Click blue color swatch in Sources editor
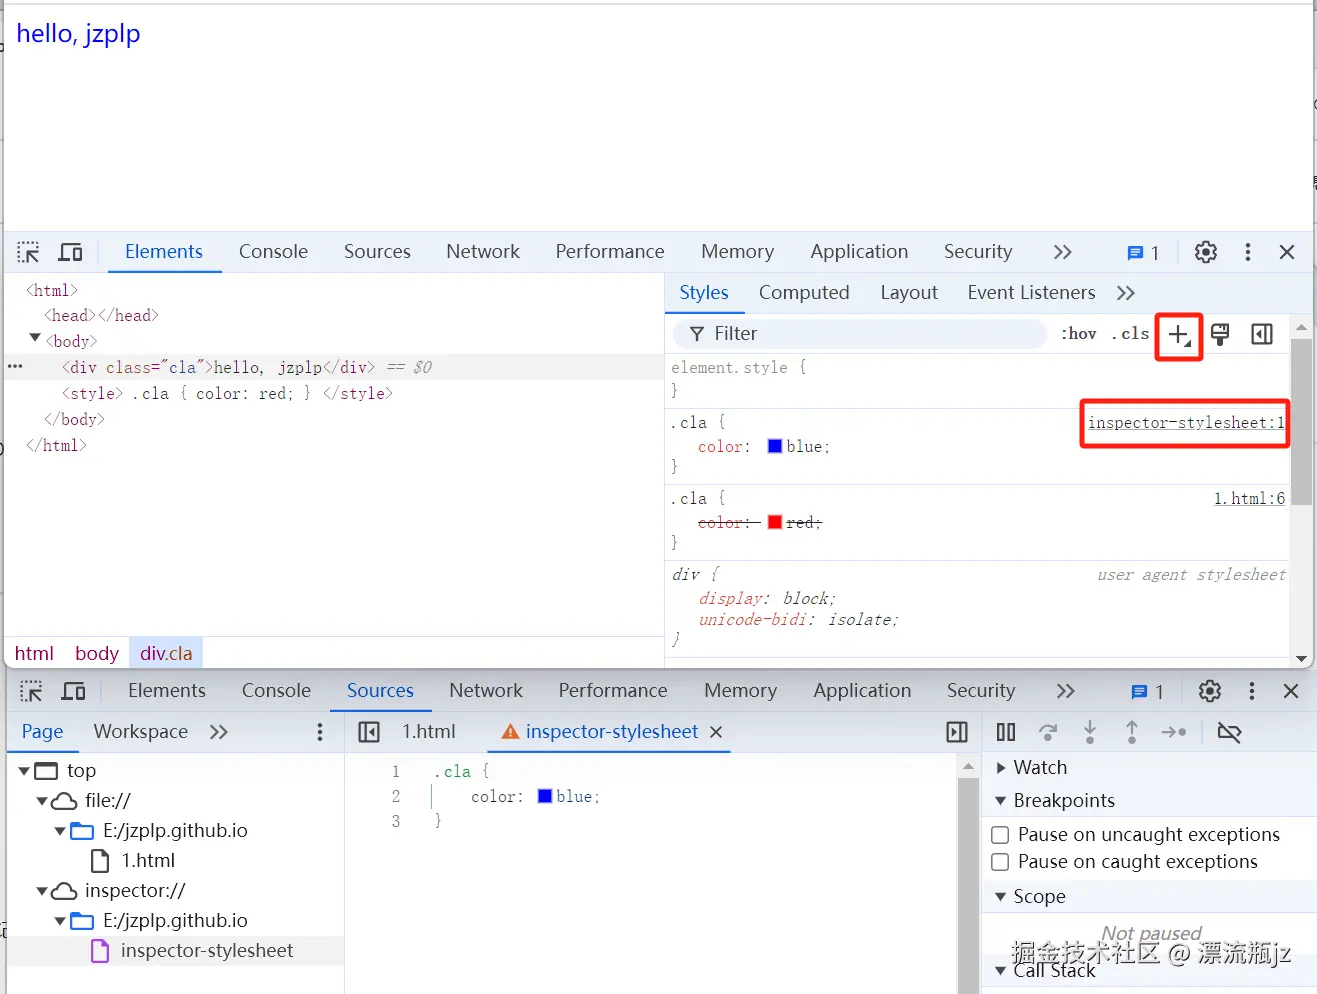Viewport: 1317px width, 994px height. (x=545, y=796)
